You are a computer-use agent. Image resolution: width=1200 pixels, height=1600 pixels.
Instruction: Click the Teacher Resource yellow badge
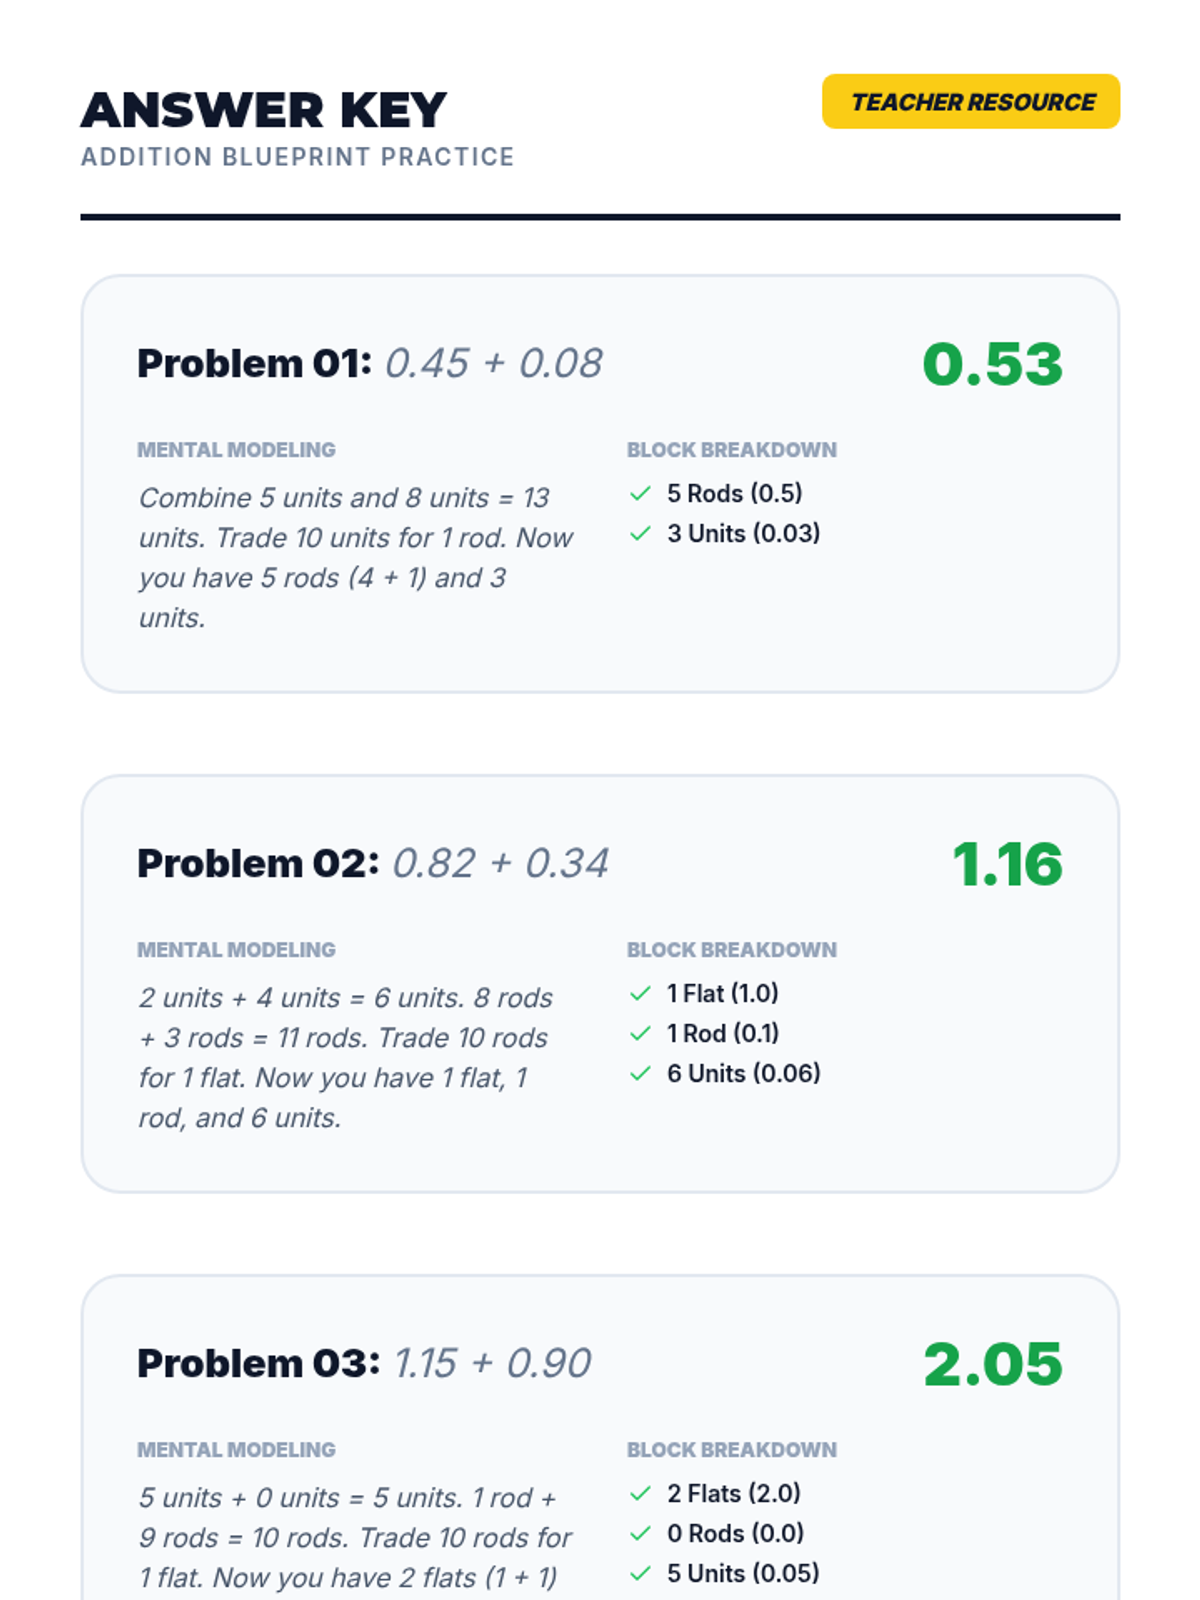[x=971, y=101]
